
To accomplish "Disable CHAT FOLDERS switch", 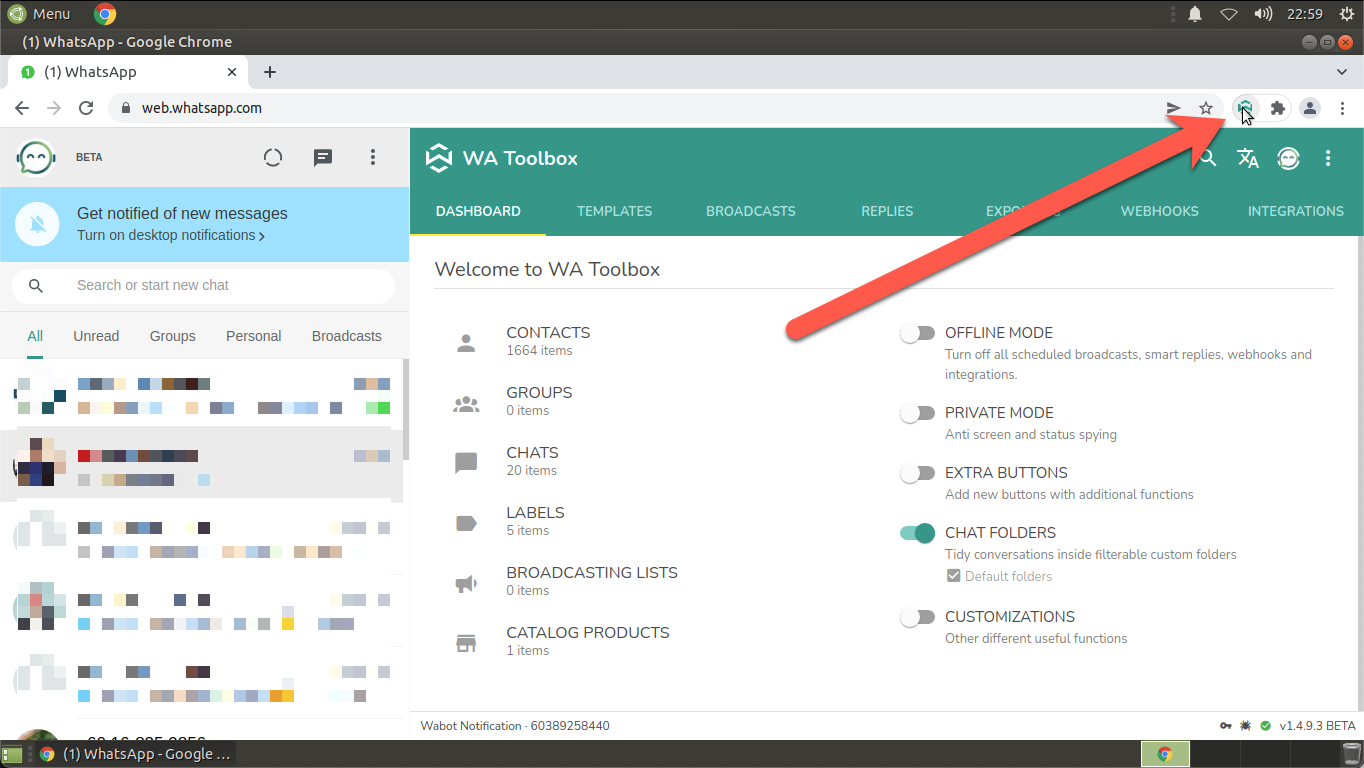I will pyautogui.click(x=917, y=533).
